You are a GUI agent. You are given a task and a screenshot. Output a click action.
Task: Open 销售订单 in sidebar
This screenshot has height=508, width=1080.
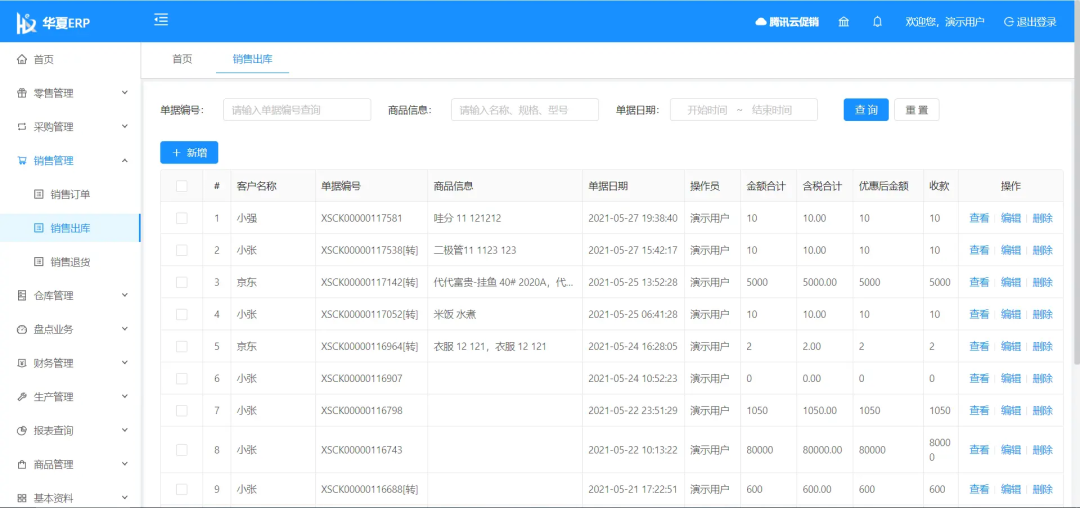tap(70, 194)
